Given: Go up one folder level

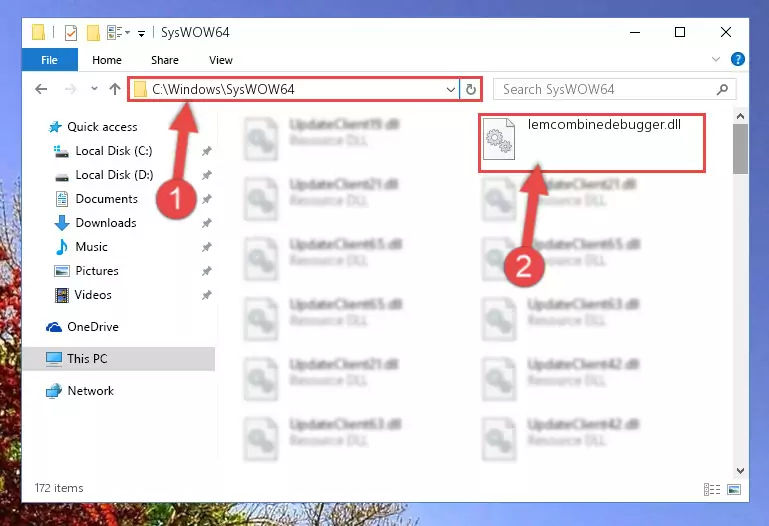Looking at the screenshot, I should coord(115,89).
